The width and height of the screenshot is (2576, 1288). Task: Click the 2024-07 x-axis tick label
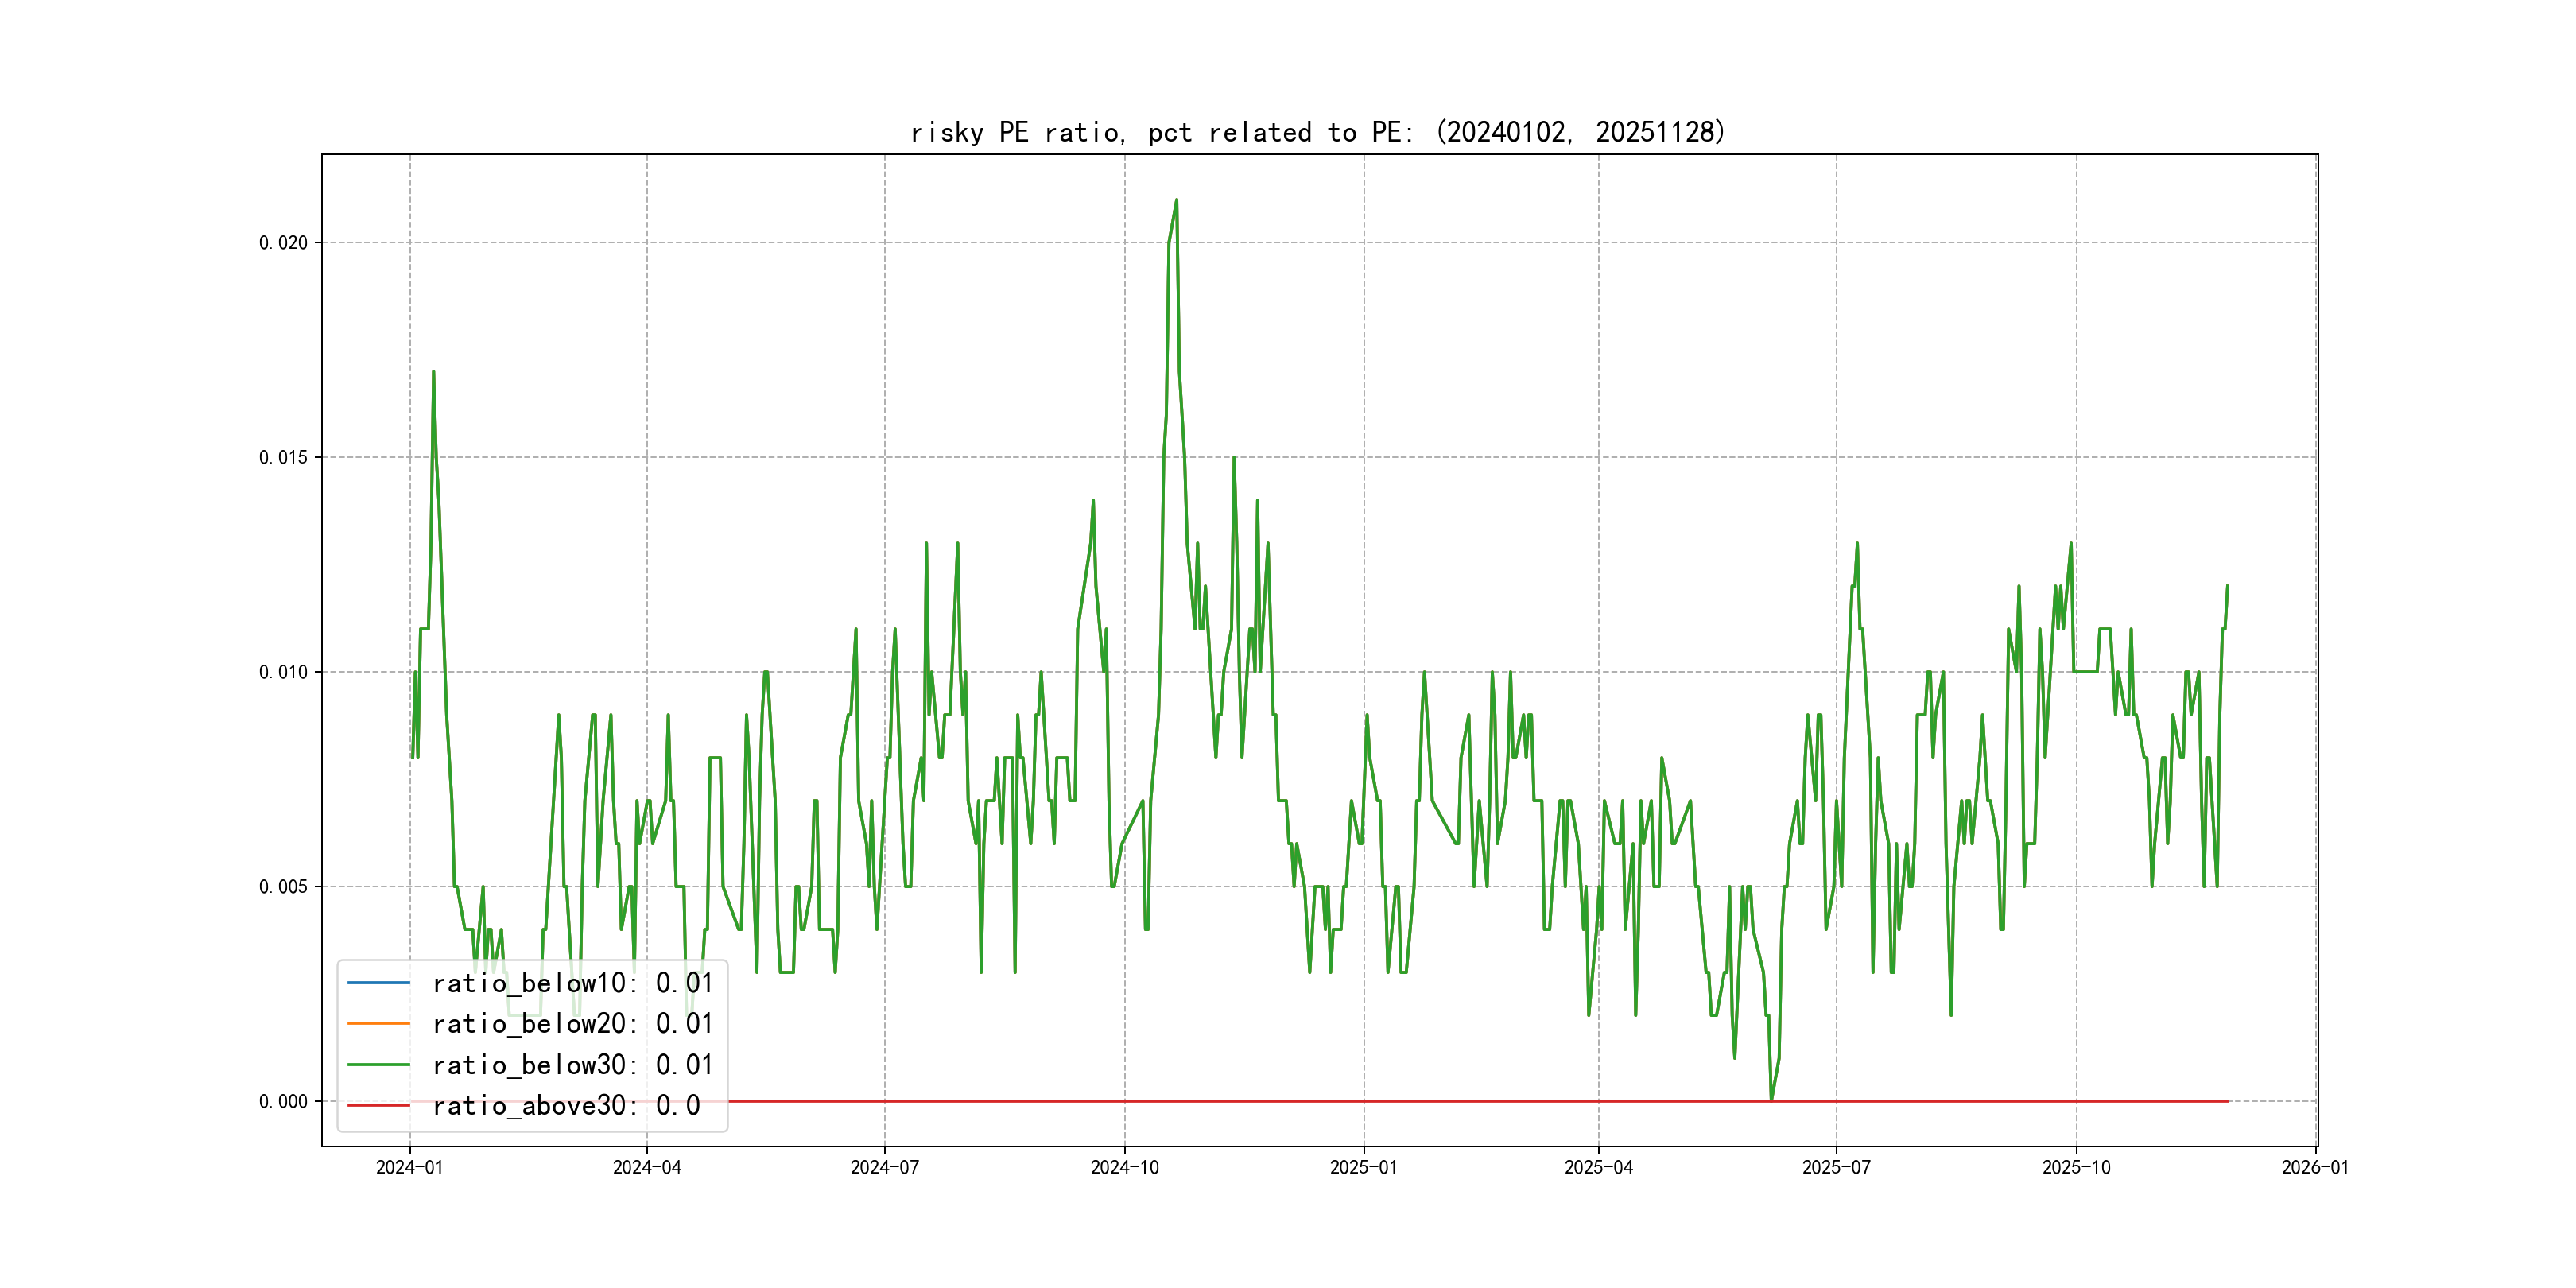pos(884,1168)
